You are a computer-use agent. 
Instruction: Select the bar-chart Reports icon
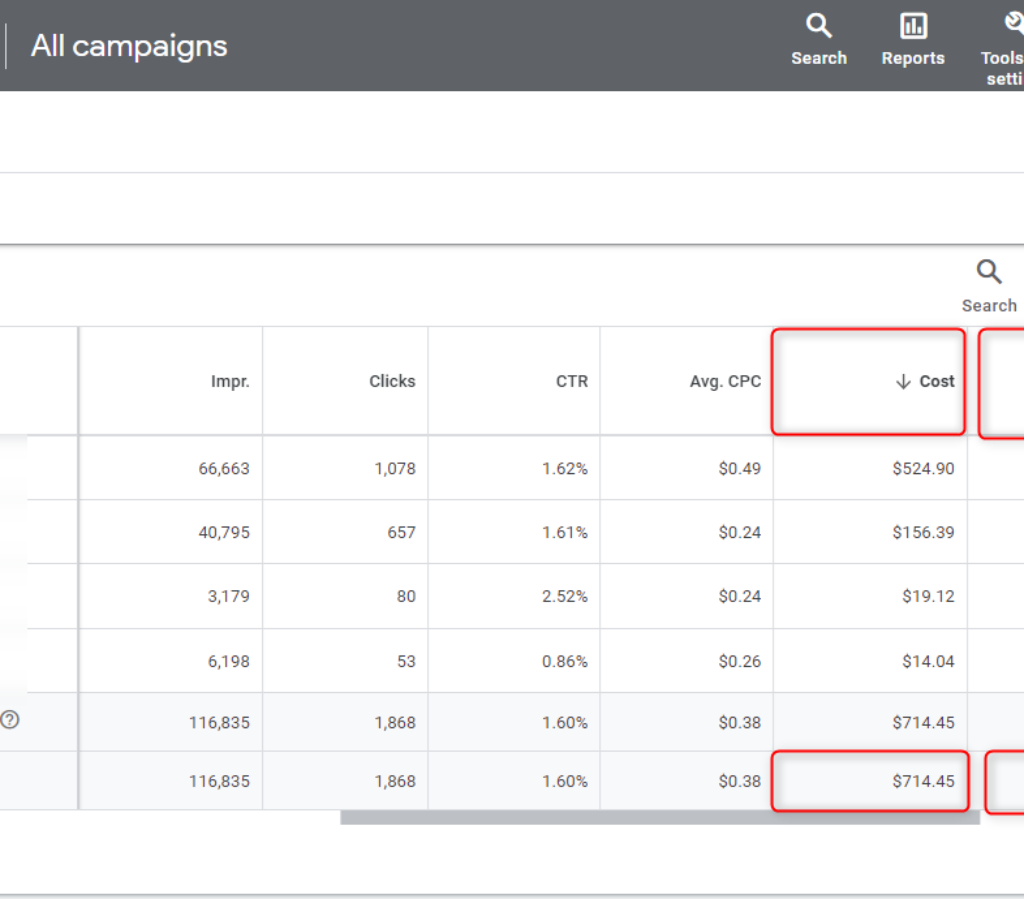[x=912, y=25]
